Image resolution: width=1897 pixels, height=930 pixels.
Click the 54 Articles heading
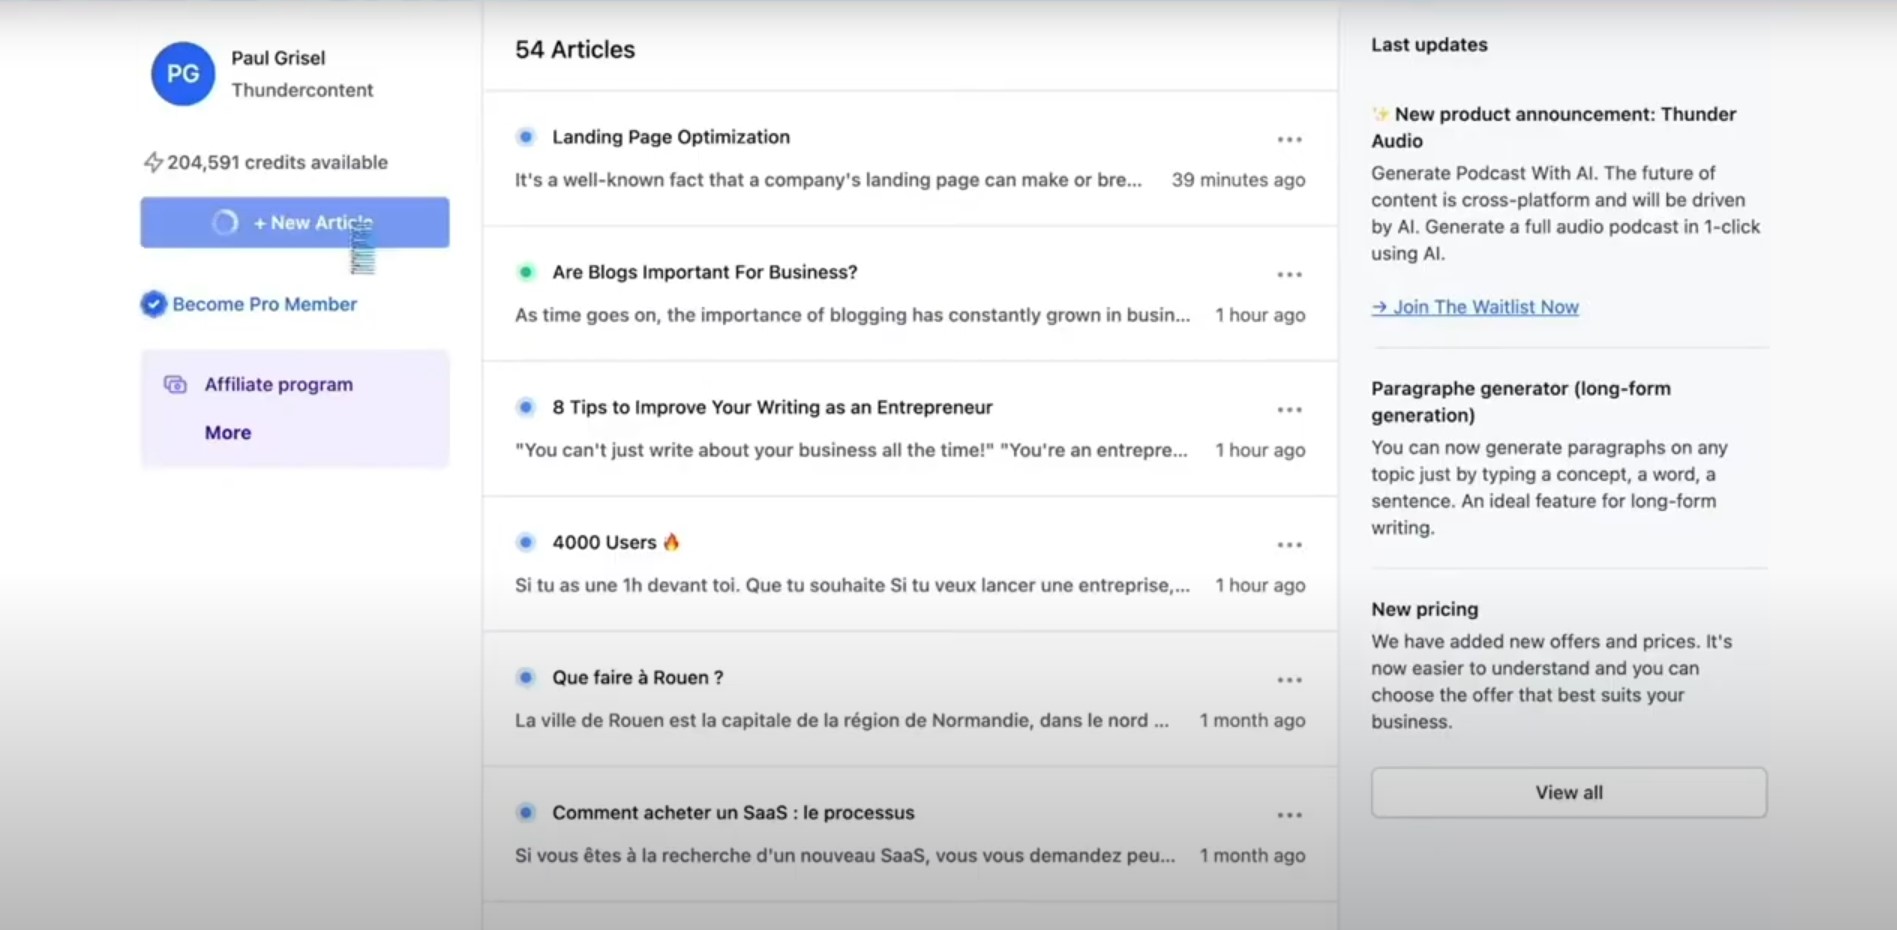tap(575, 49)
